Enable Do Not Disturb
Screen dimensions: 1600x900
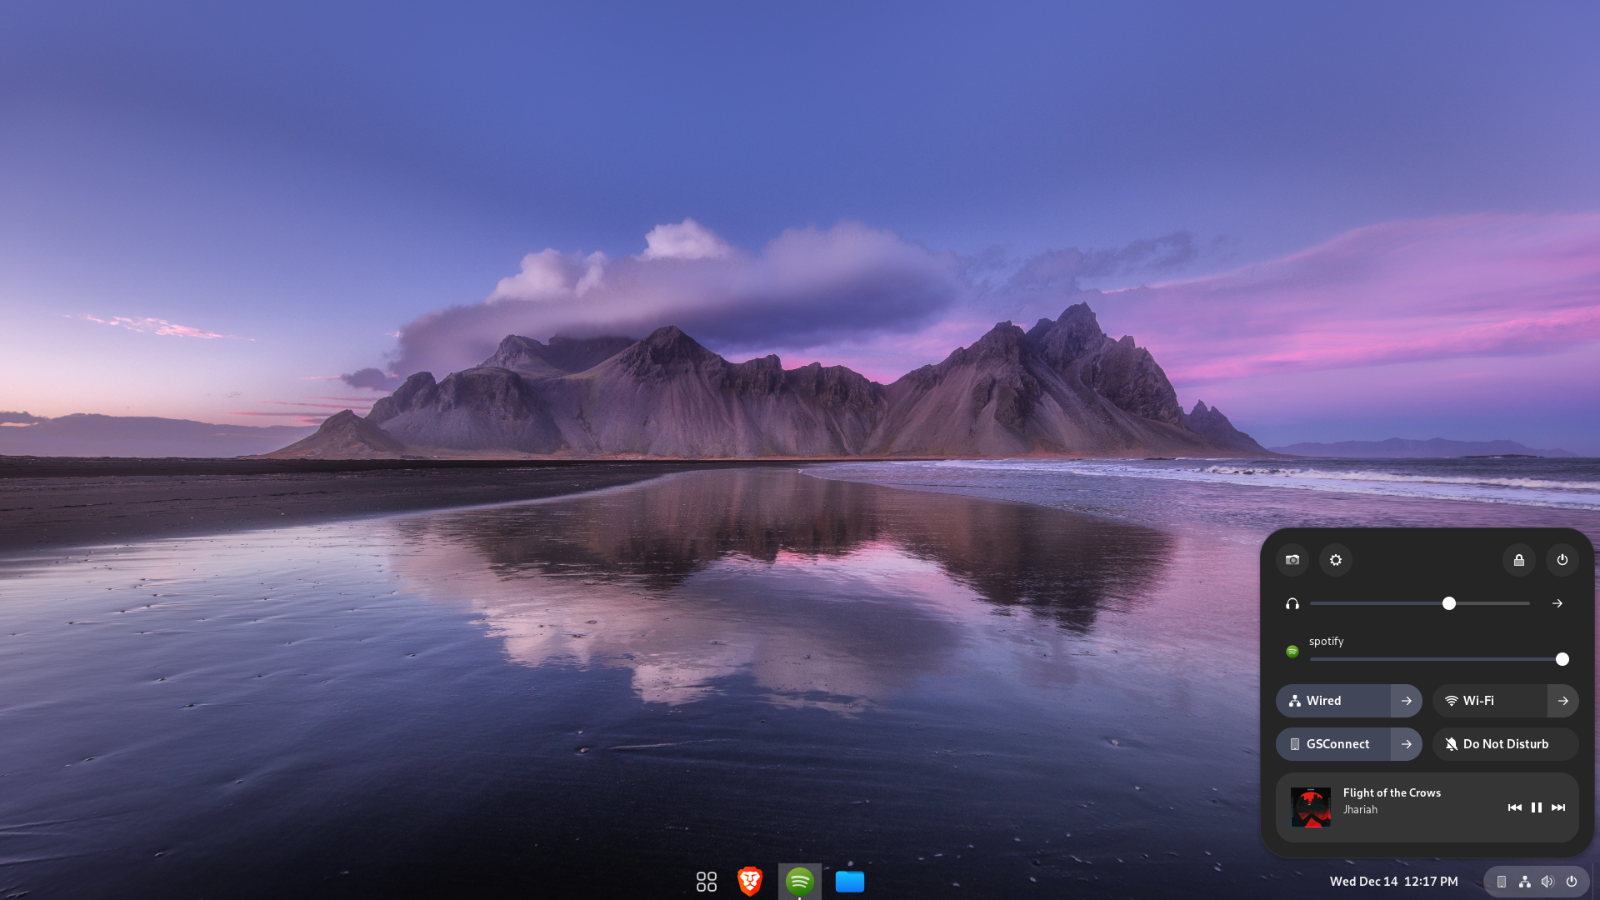1505,744
